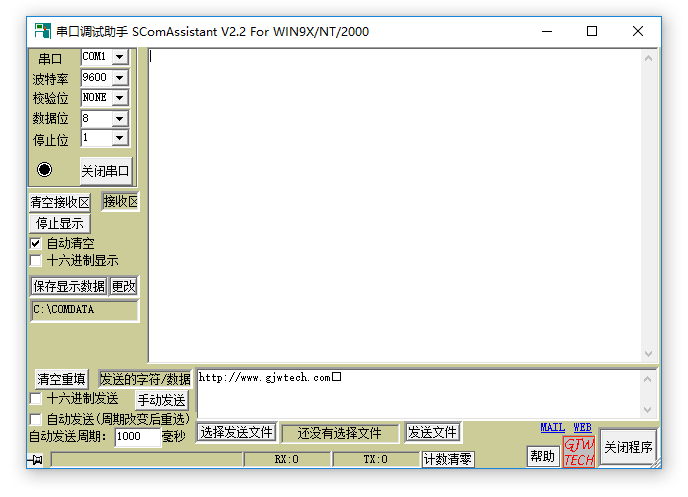Click the serial port status indicator light
688x497 pixels.
44,169
